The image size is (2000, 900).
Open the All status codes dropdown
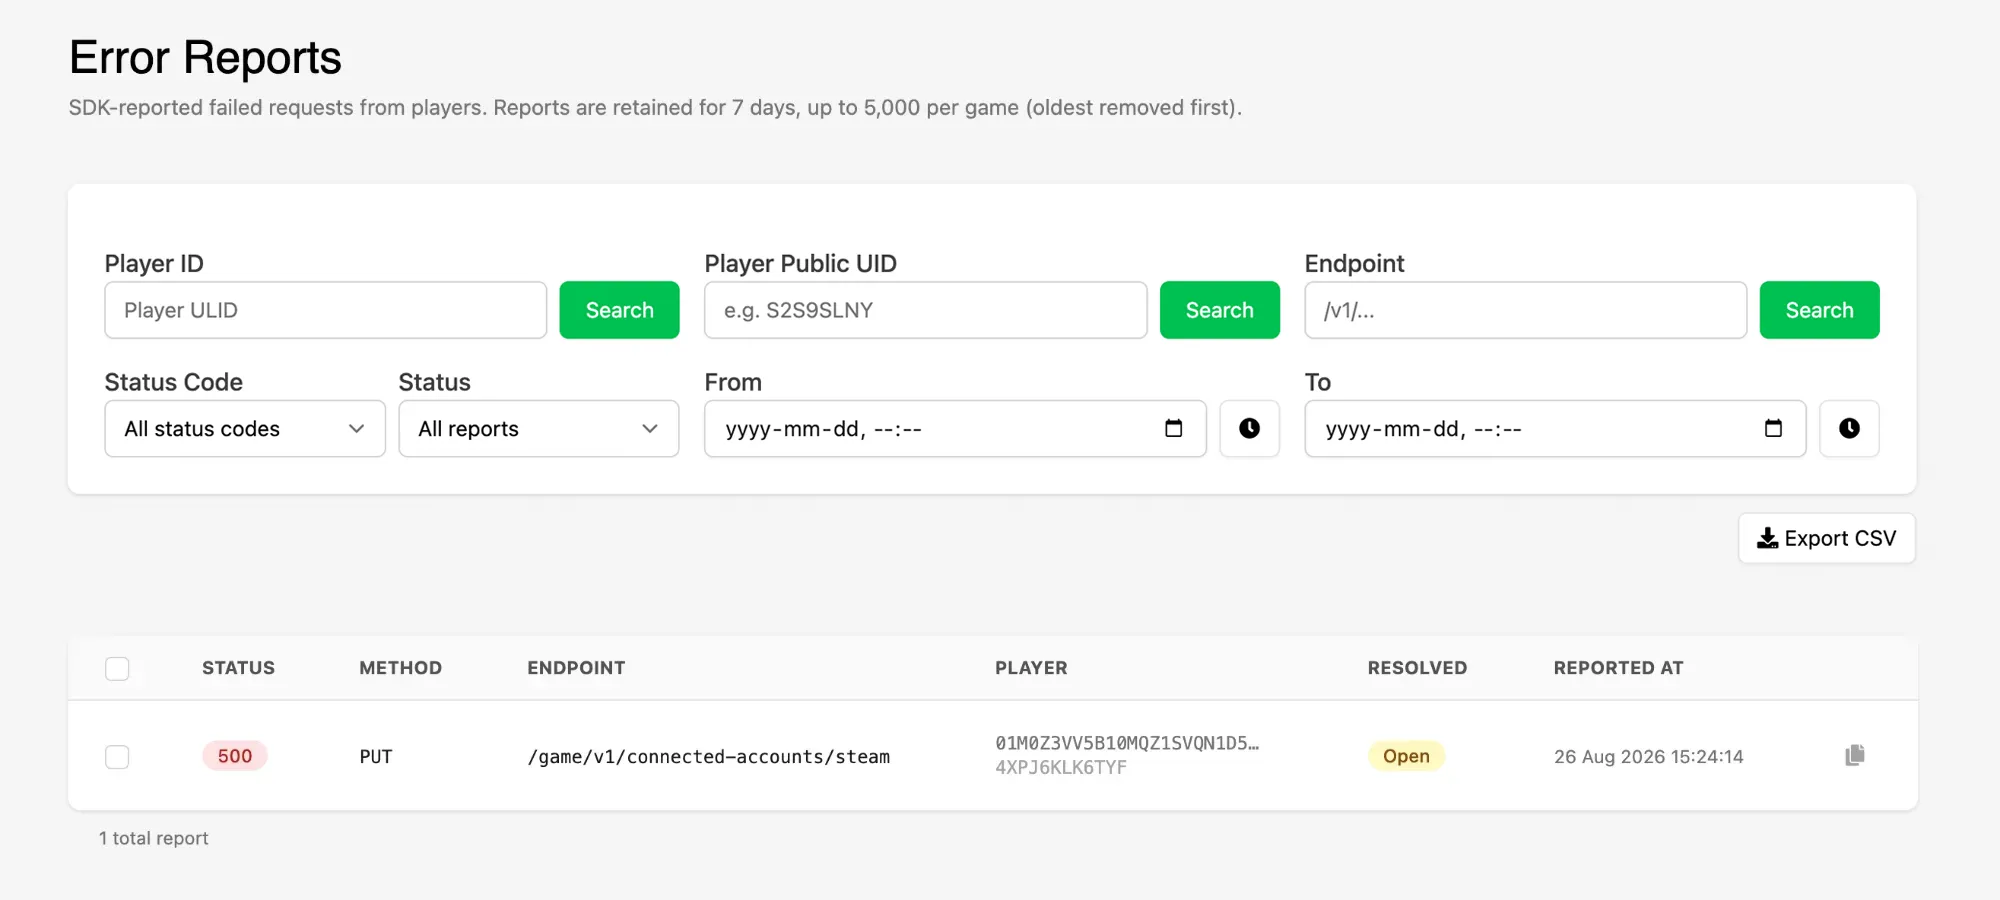point(245,428)
